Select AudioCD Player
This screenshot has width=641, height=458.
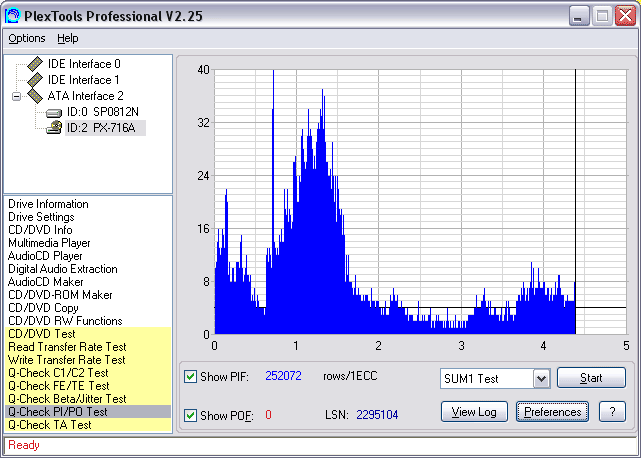tap(45, 256)
